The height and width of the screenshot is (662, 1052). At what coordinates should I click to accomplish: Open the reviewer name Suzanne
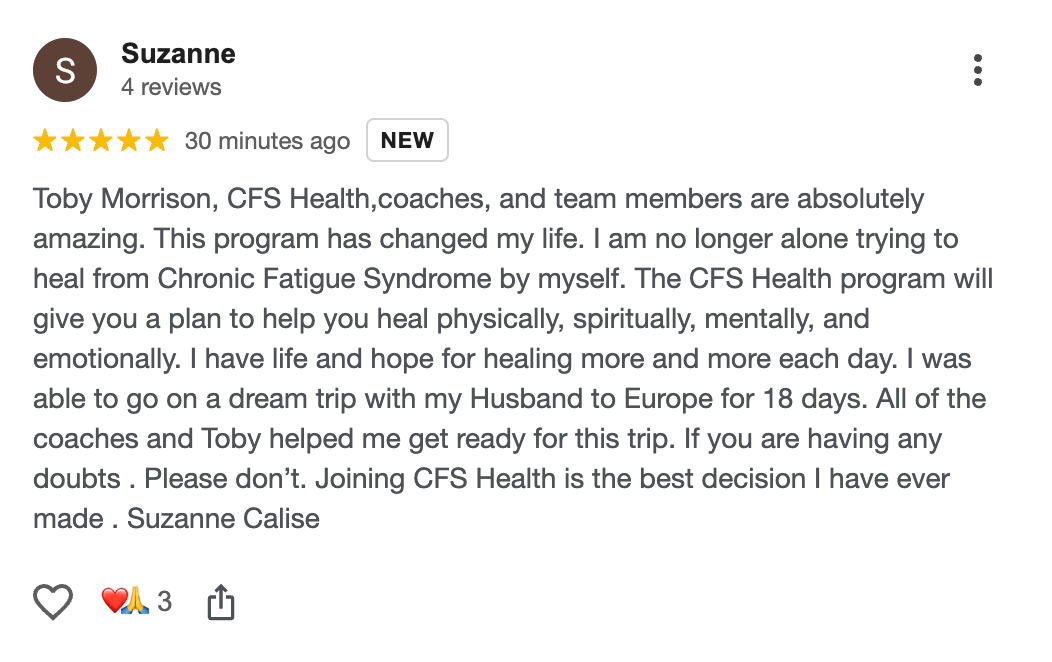coord(178,53)
